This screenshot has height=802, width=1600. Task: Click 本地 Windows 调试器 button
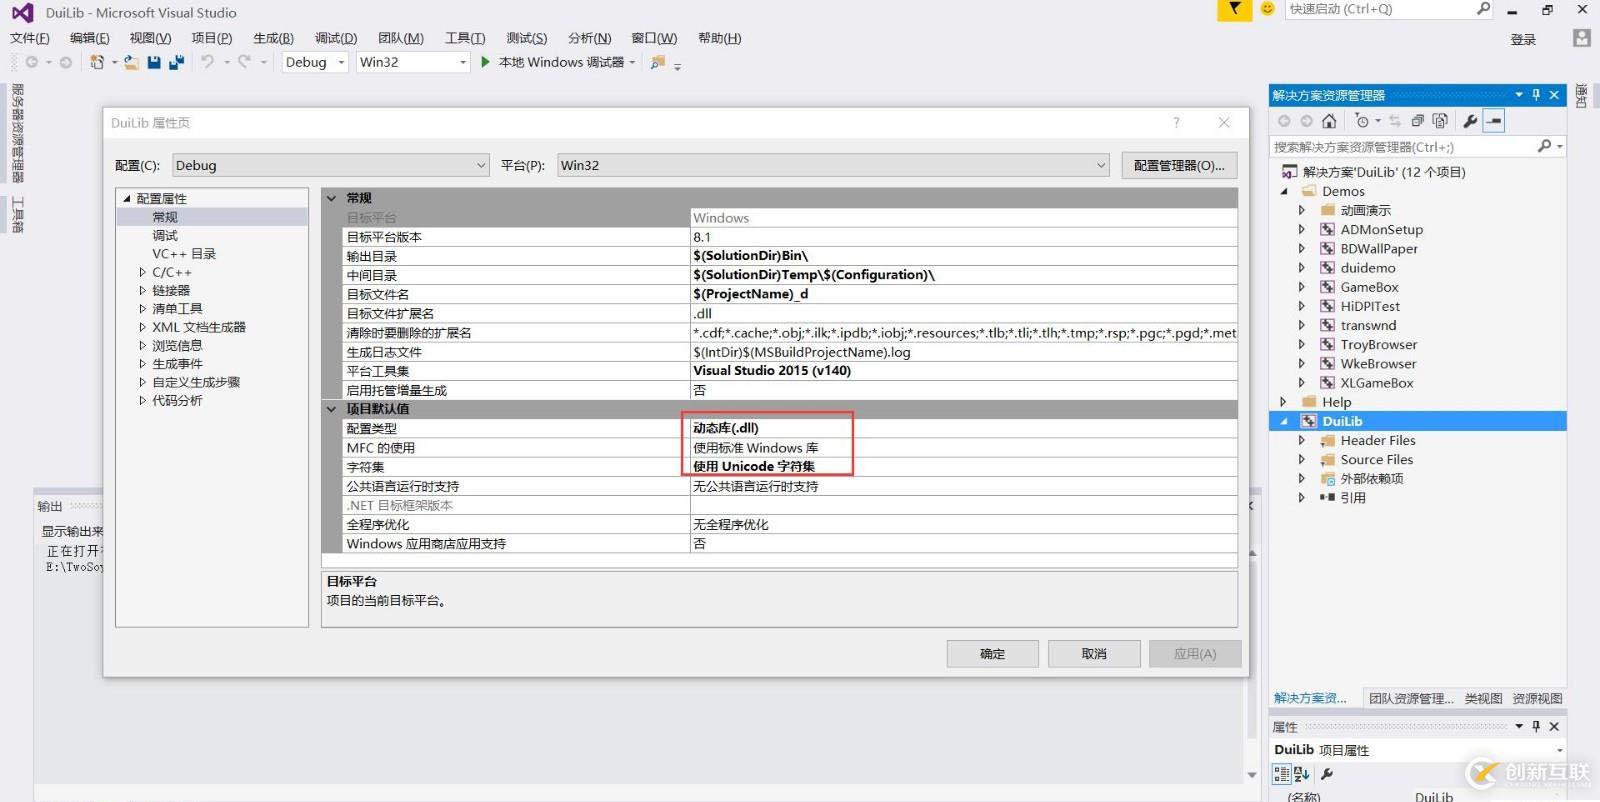tap(561, 62)
